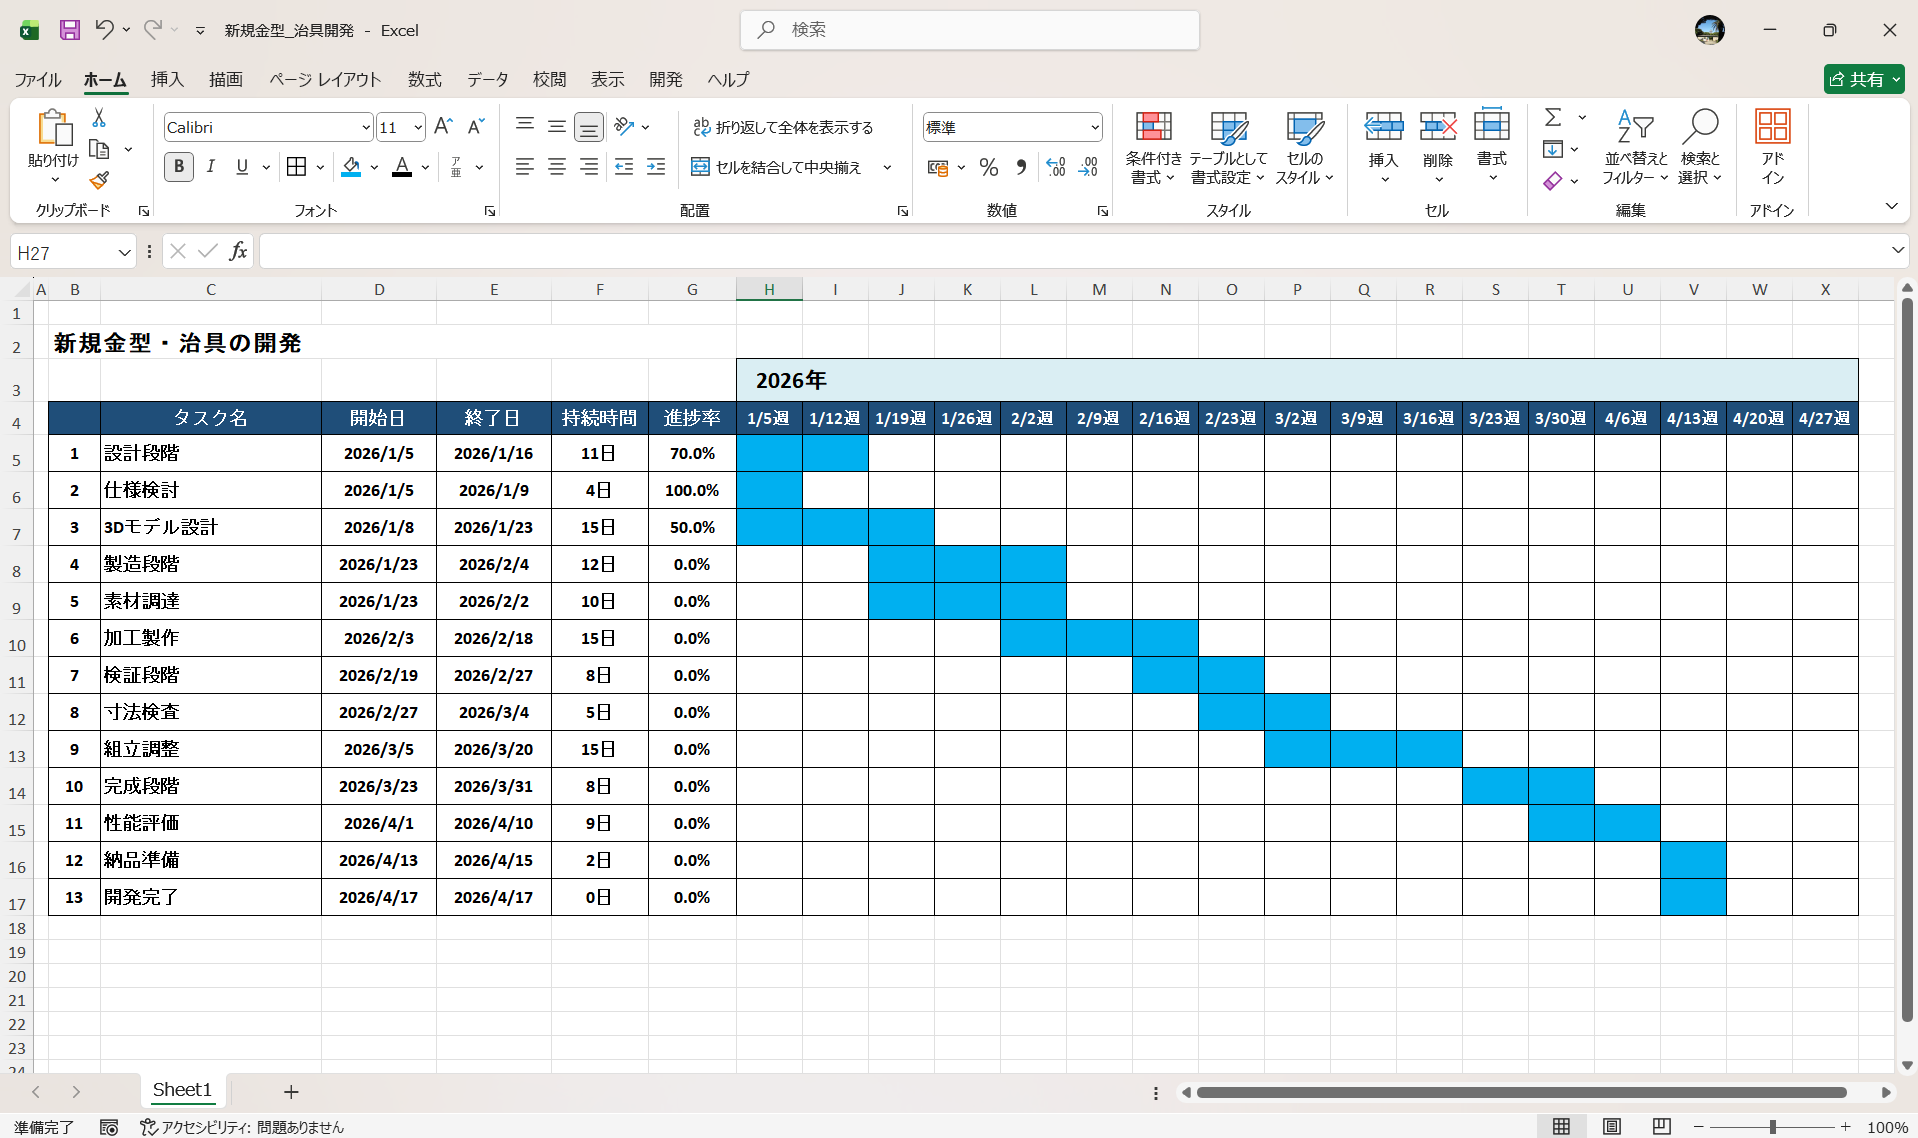This screenshot has height=1138, width=1918.
Task: Click the Format Painter brush icon
Action: coord(99,181)
